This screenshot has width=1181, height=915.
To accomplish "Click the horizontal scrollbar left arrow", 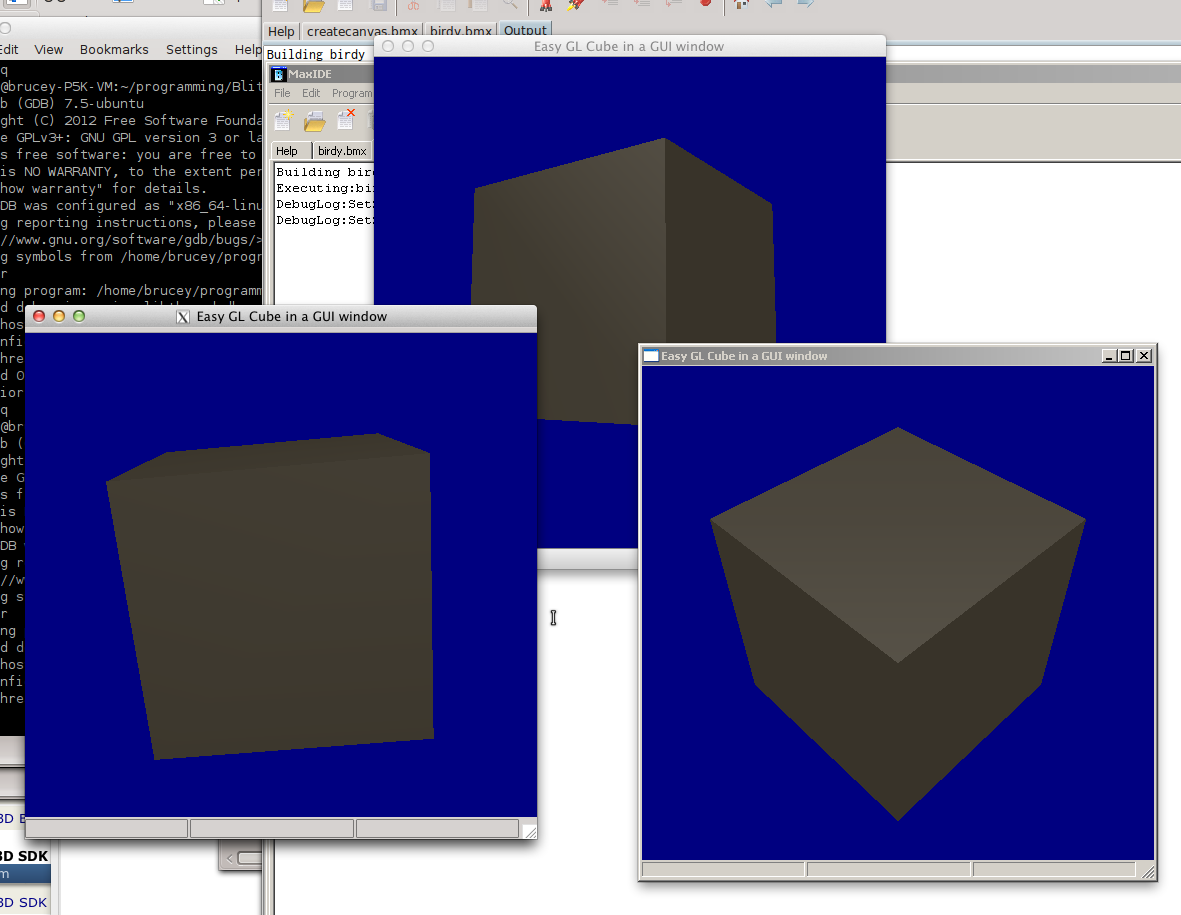I will [231, 858].
